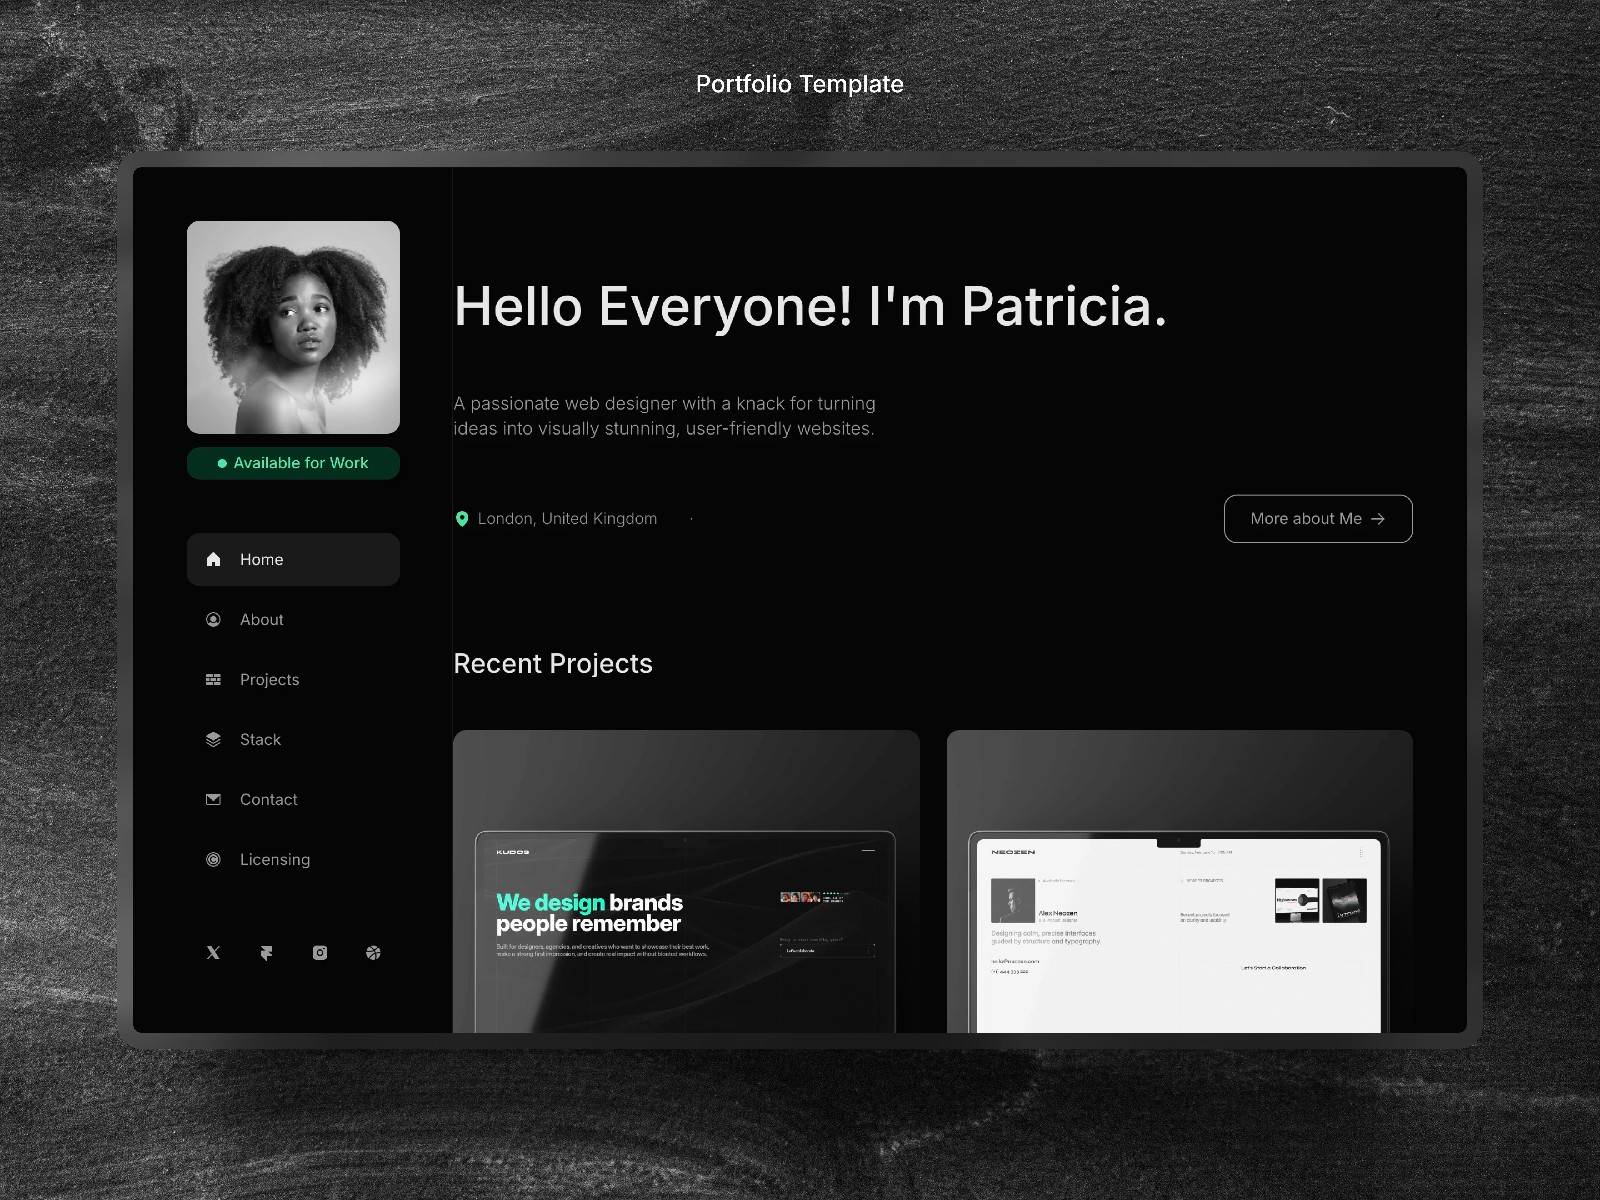1600x1200 pixels.
Task: Open the Neozen light project card
Action: pyautogui.click(x=1180, y=881)
